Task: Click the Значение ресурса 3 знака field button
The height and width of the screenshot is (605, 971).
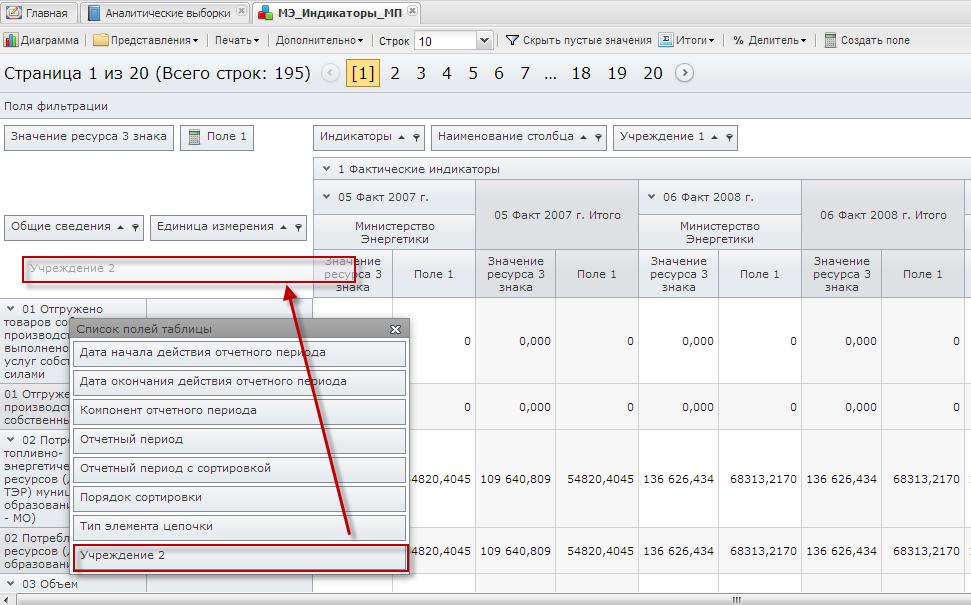Action: [89, 137]
